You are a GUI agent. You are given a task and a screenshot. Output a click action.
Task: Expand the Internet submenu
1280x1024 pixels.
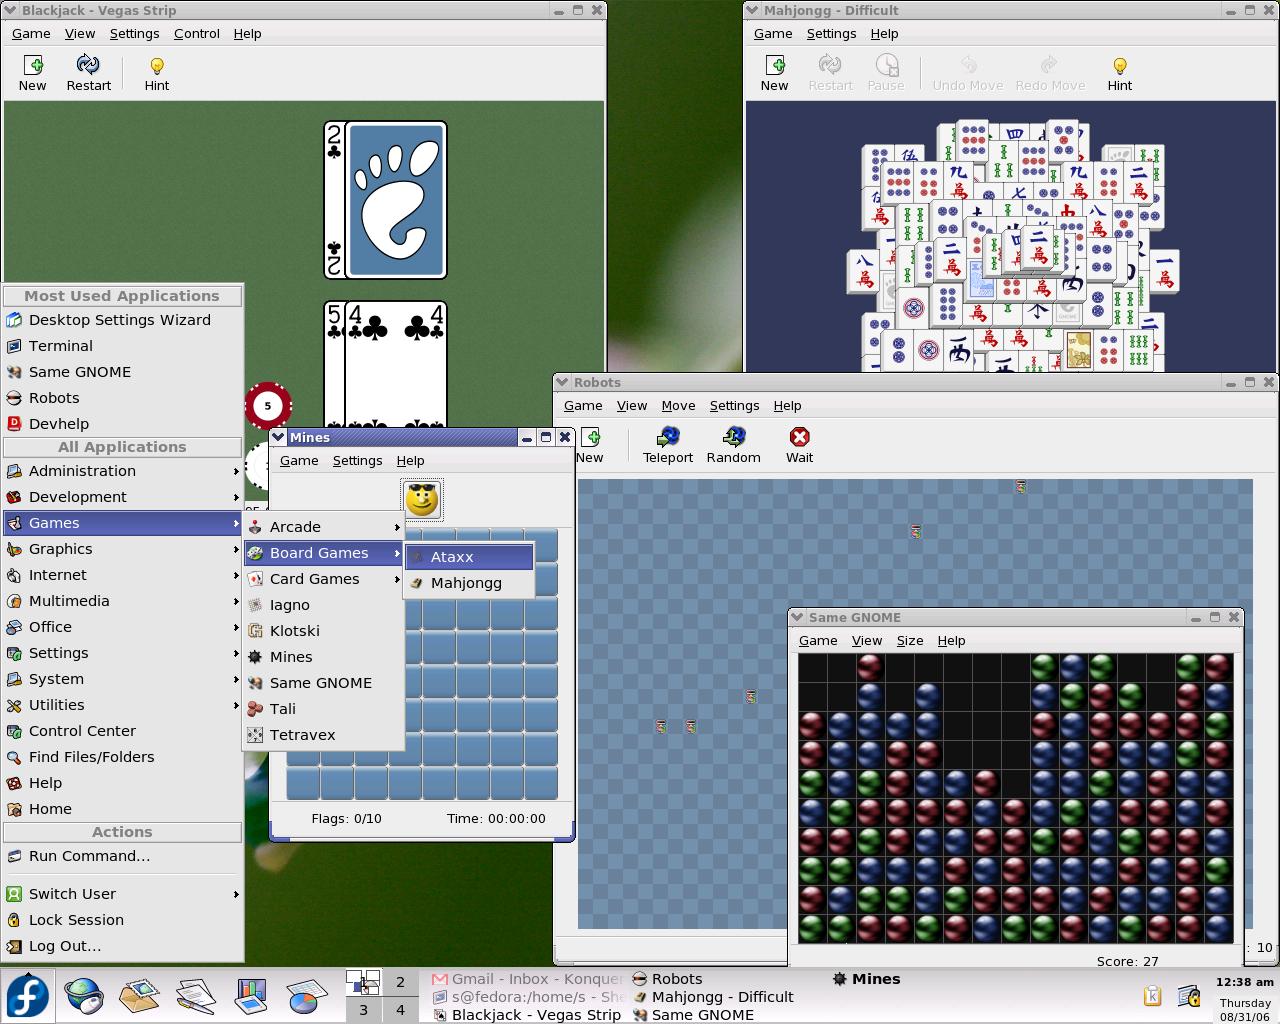pyautogui.click(x=122, y=575)
